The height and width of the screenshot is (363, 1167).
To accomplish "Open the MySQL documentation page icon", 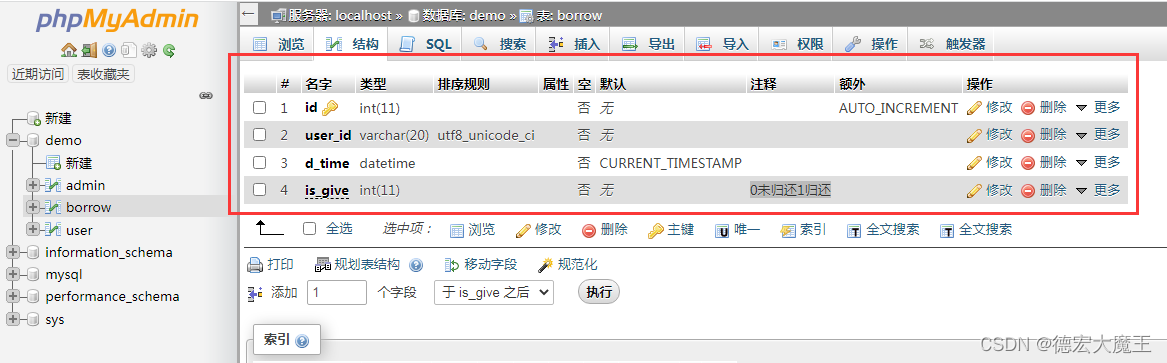I will 129,51.
